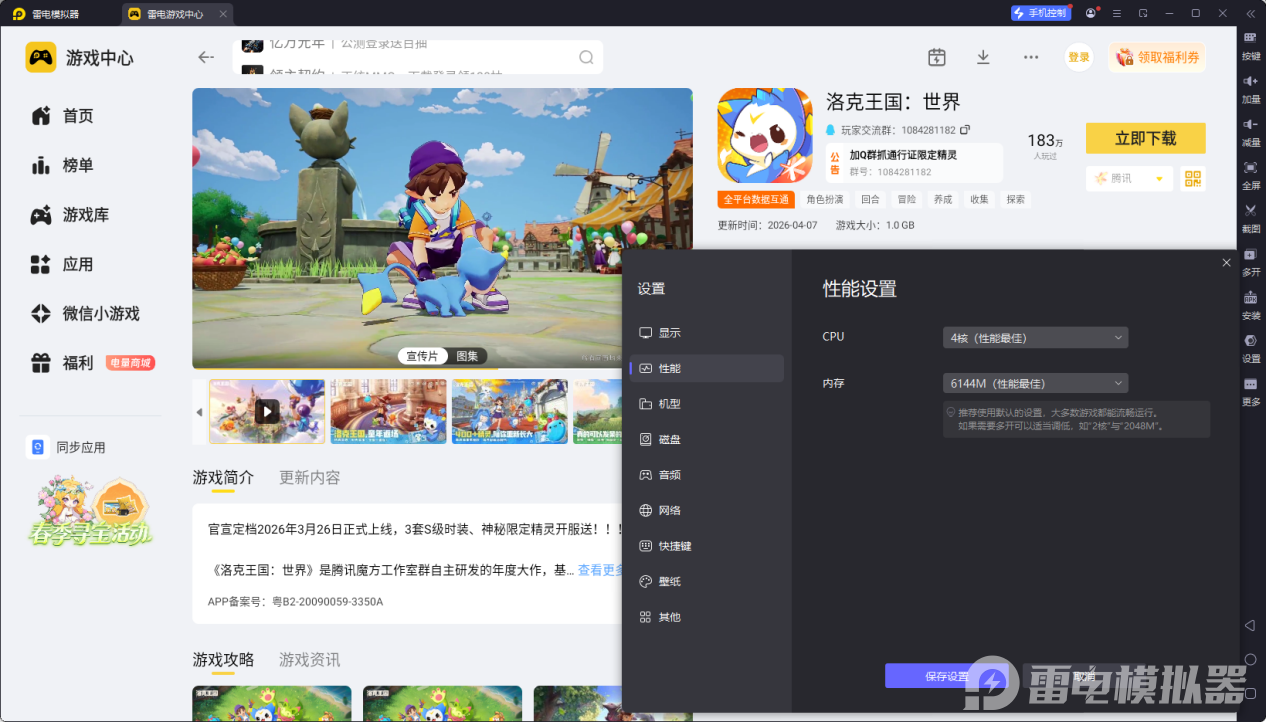Expand the CPU cores dropdown
The image size is (1266, 722).
point(1035,338)
